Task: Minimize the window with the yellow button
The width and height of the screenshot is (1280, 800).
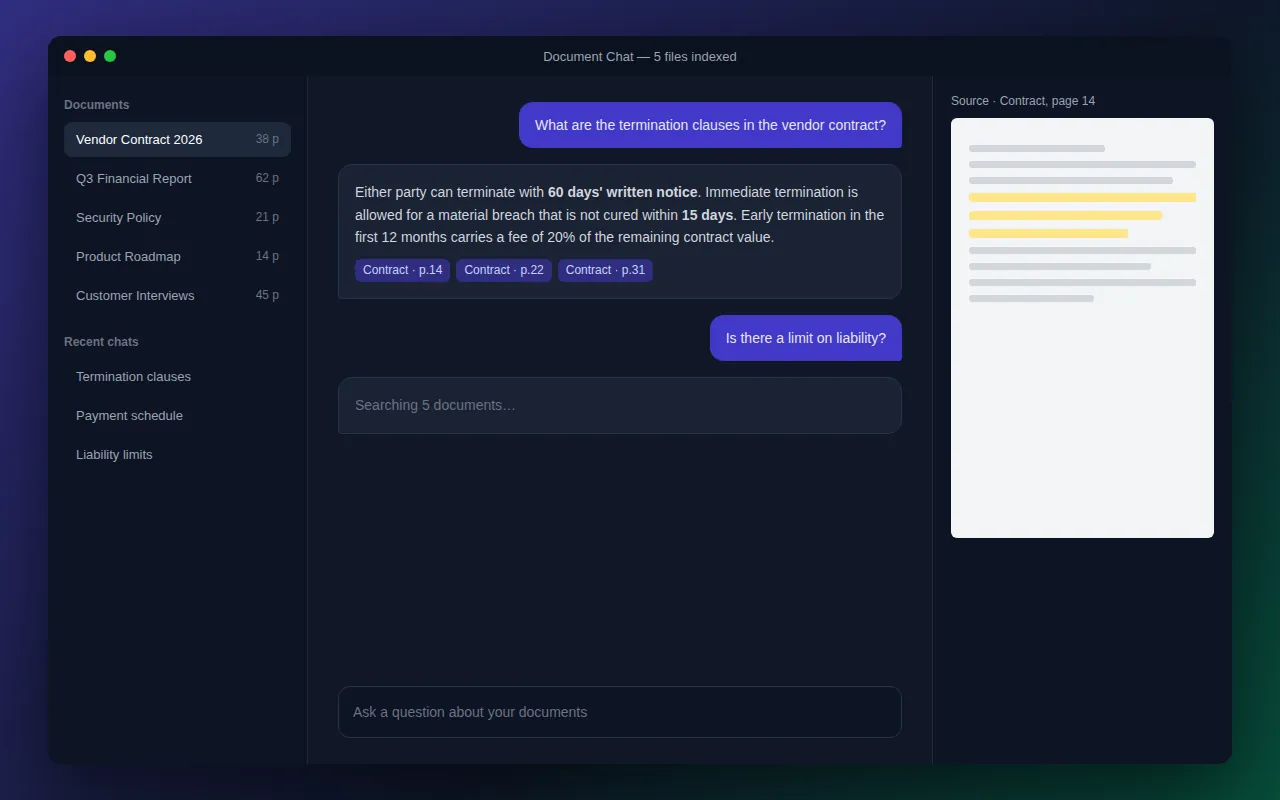Action: coord(90,56)
